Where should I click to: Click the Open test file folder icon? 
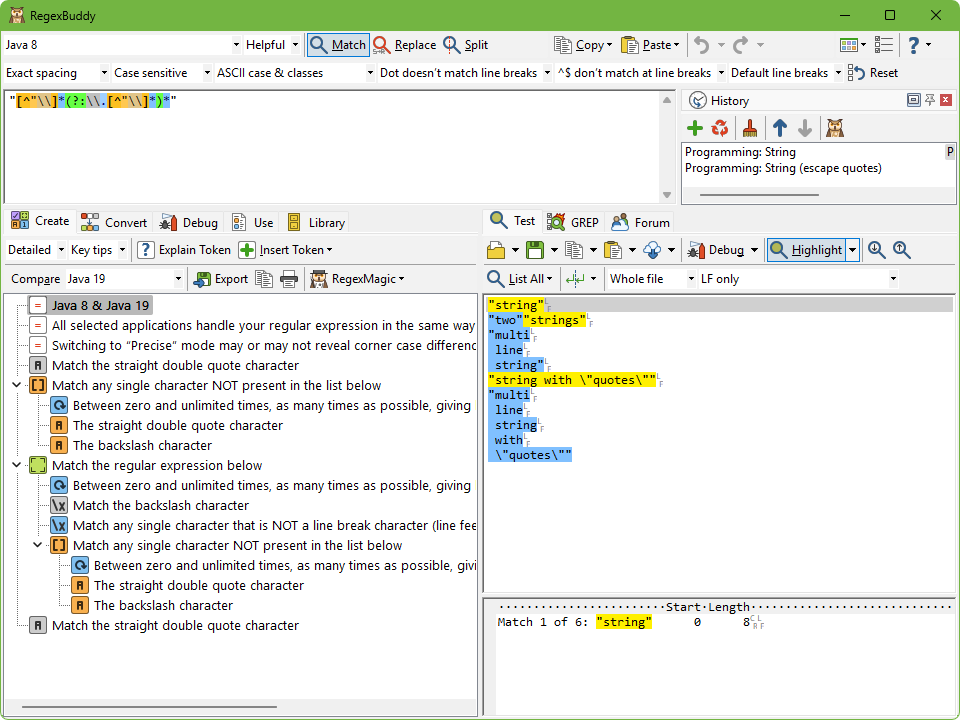496,250
